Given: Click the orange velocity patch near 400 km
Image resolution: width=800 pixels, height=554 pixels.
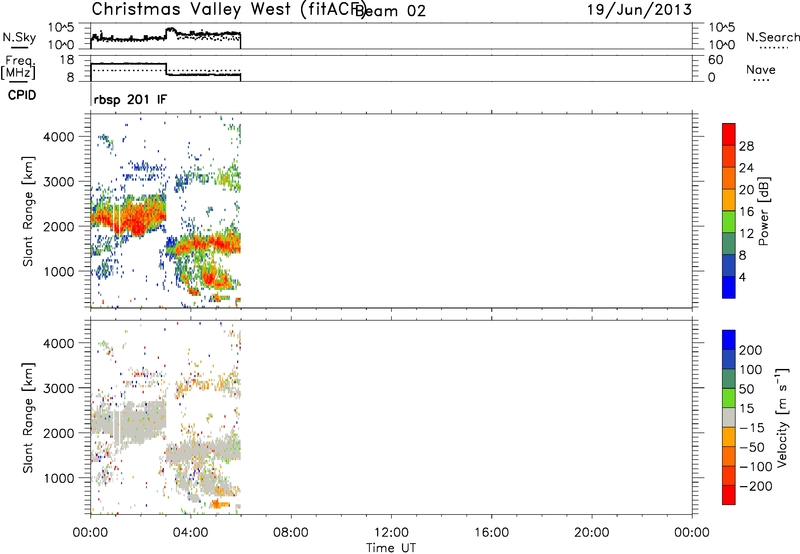Looking at the screenshot, I should point(220,504).
